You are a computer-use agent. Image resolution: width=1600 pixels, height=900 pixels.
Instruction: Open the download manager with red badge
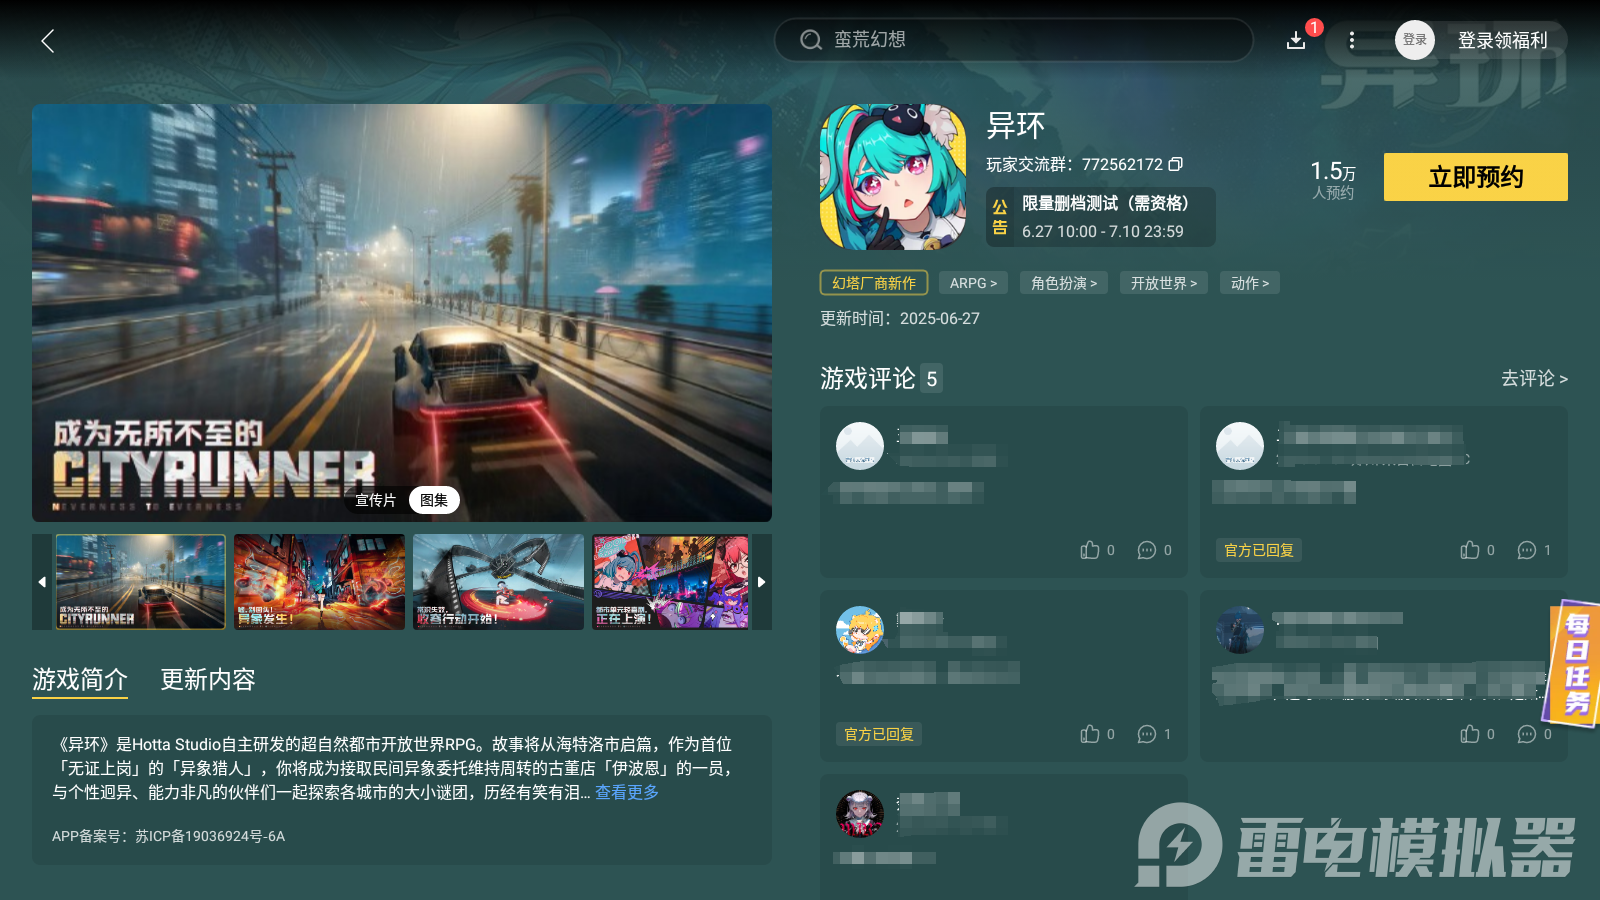[1295, 41]
